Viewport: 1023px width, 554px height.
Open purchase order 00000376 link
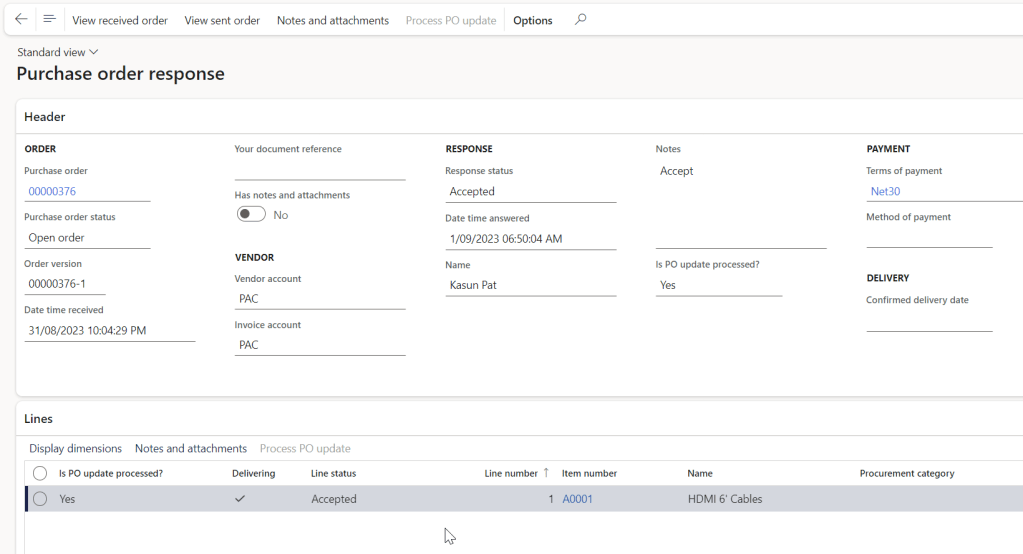pyautogui.click(x=52, y=191)
